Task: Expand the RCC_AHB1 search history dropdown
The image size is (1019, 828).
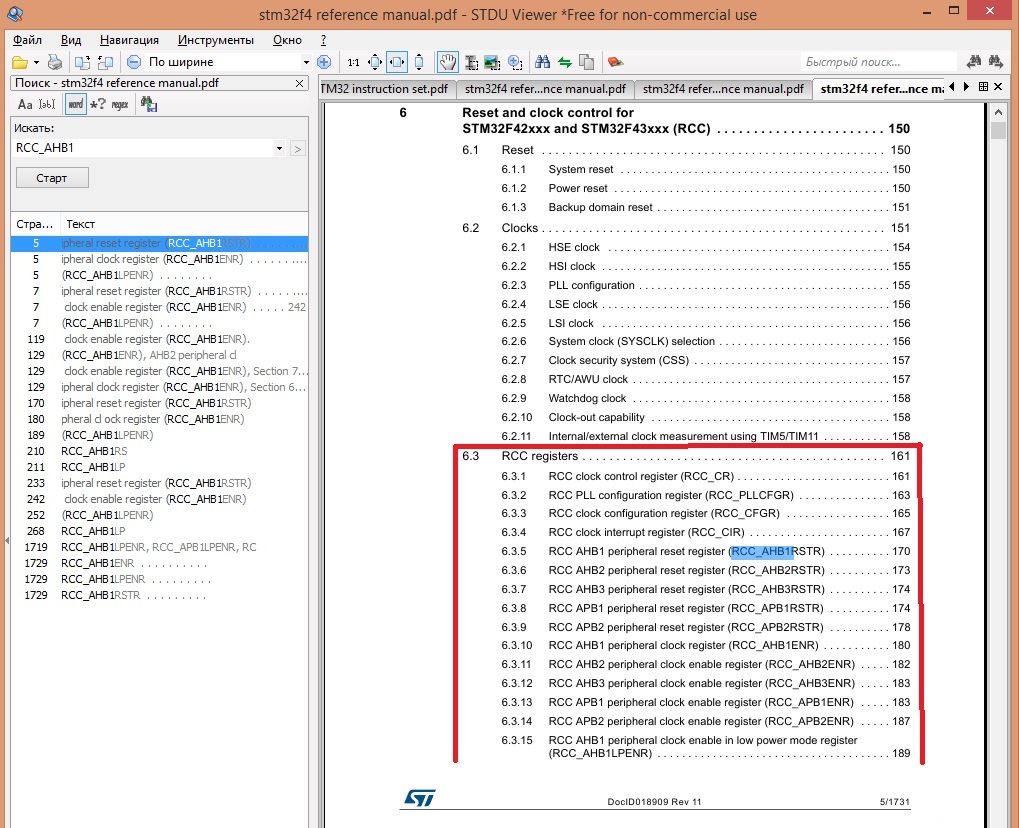Action: click(279, 148)
